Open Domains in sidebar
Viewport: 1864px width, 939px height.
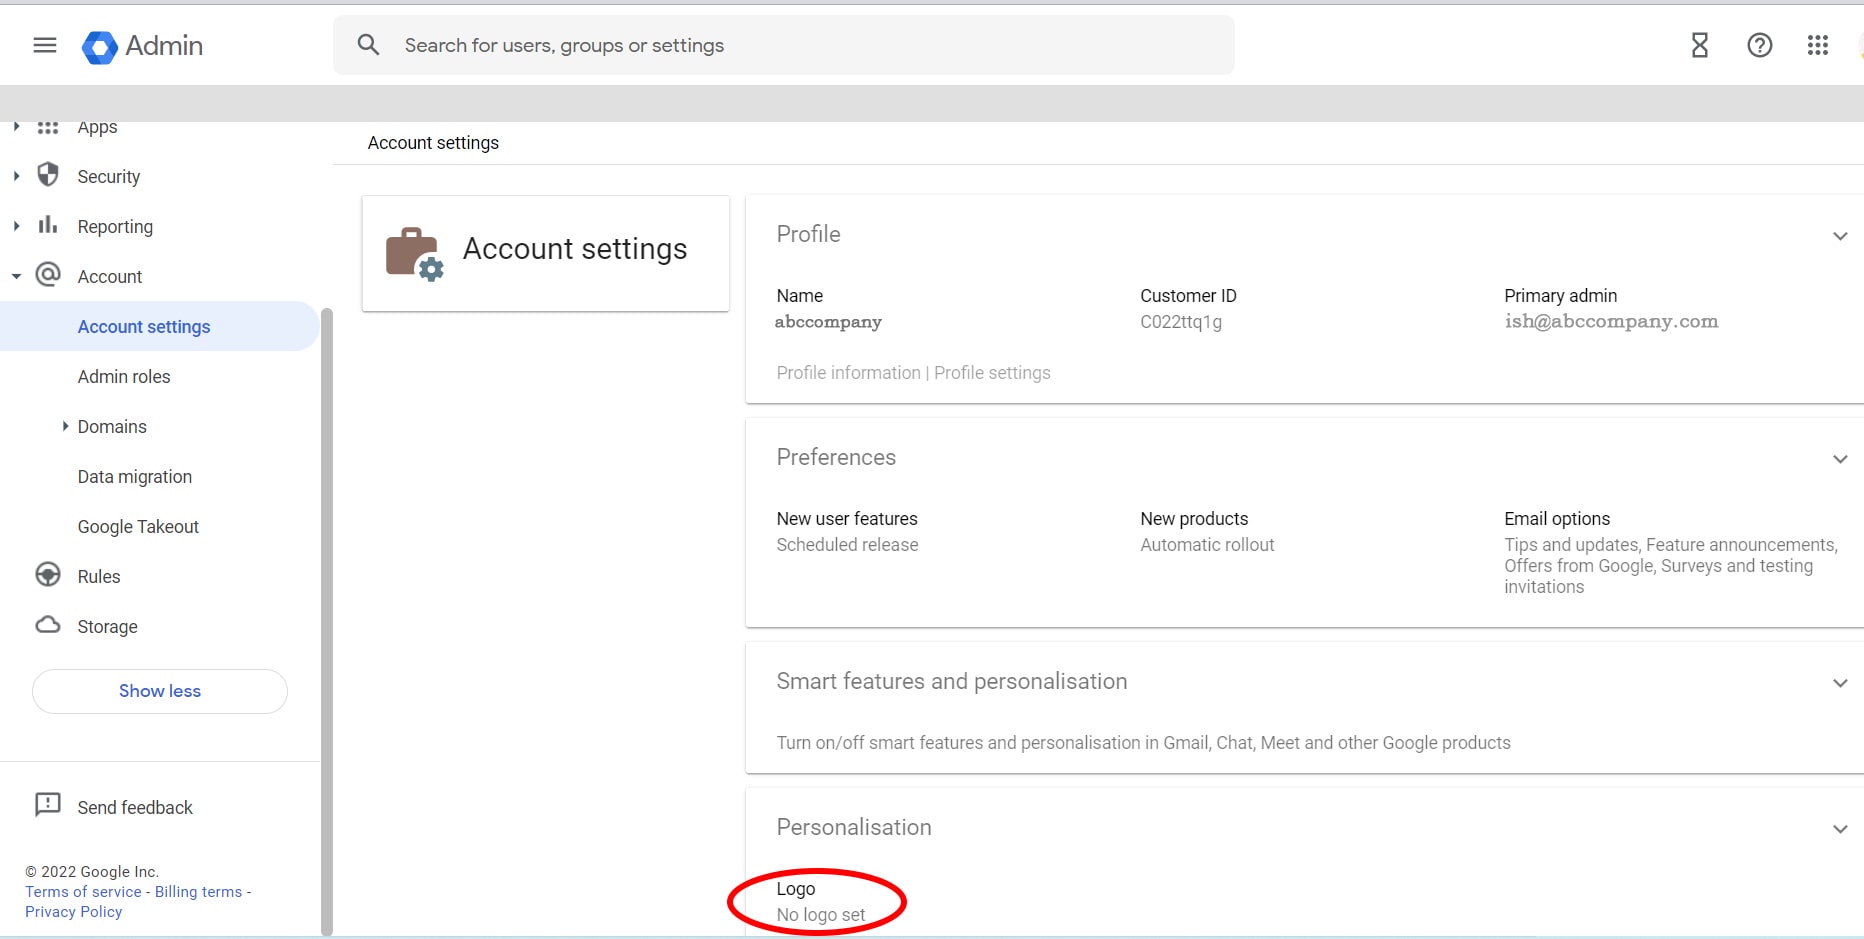(x=112, y=427)
